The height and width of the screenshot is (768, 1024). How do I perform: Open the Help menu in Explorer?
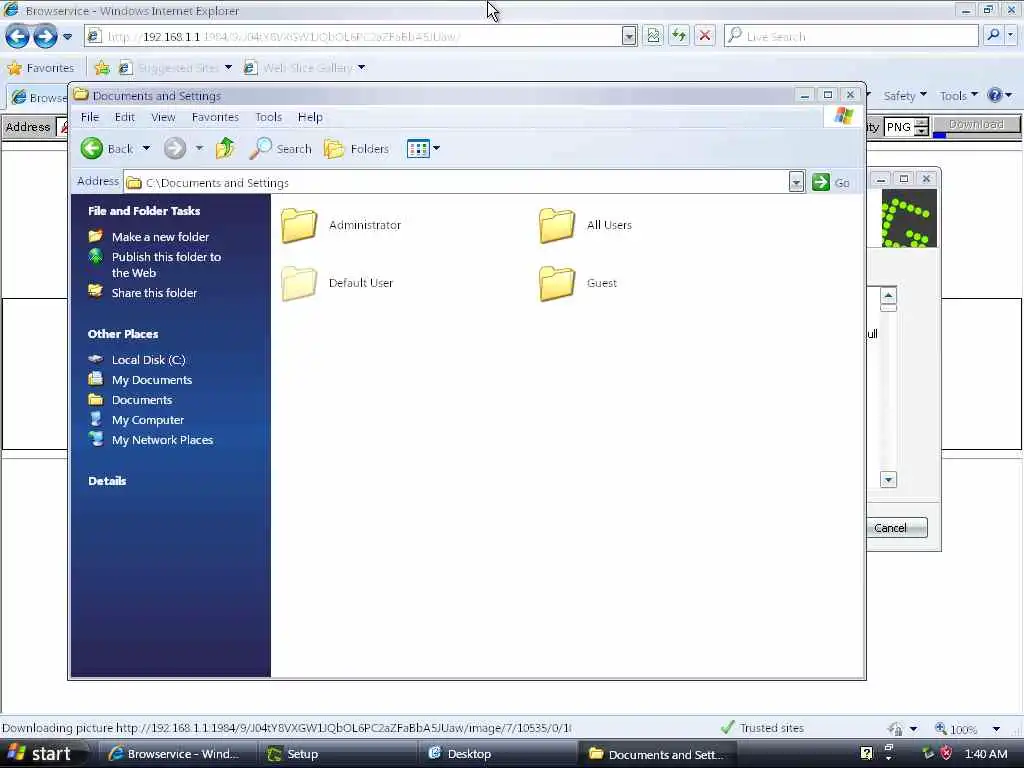(x=310, y=117)
